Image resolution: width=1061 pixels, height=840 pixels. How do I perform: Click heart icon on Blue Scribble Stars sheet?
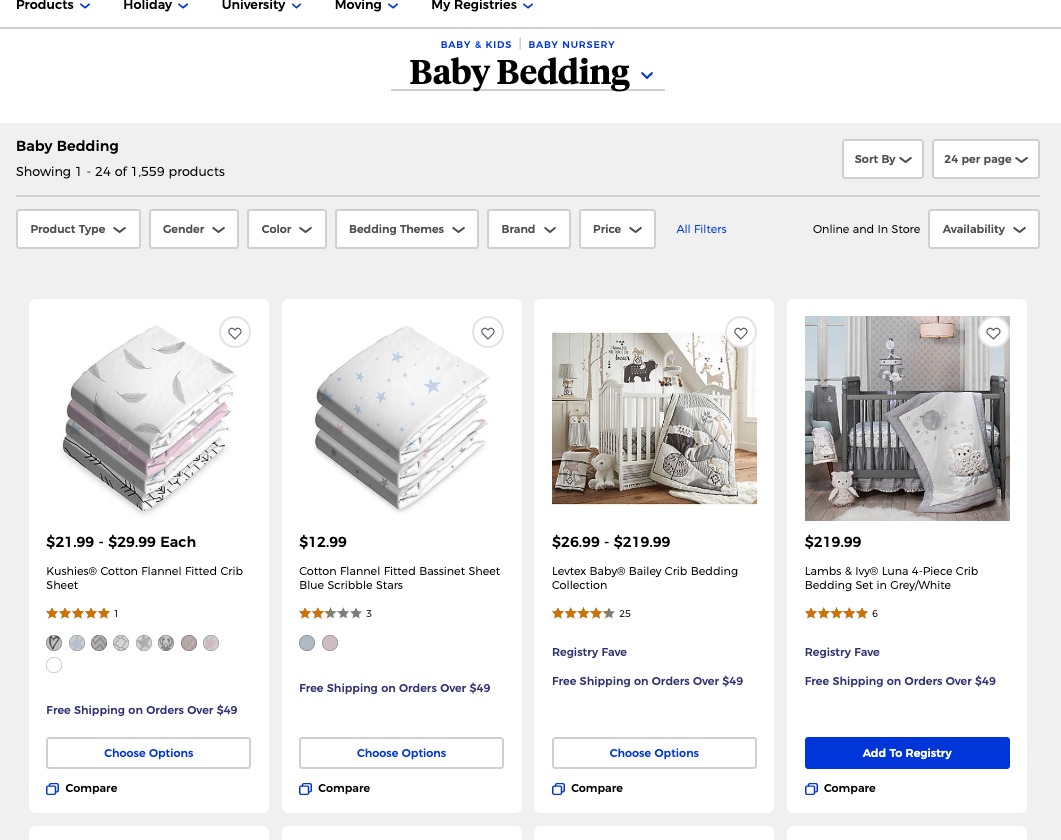tap(488, 333)
